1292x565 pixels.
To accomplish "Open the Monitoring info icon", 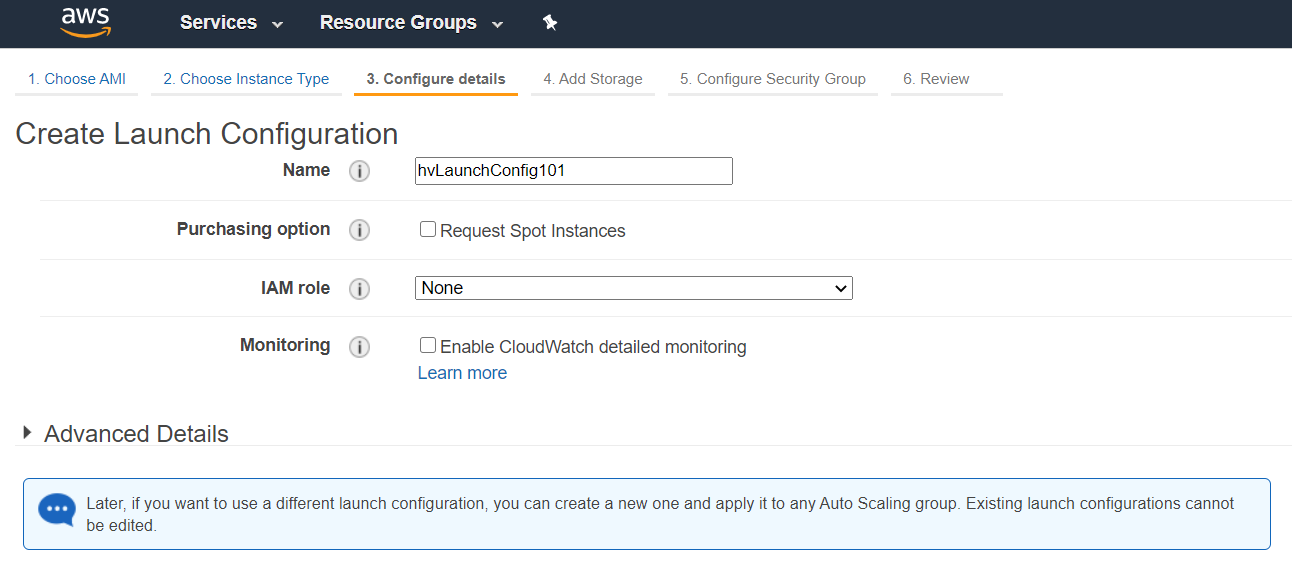I will click(359, 347).
